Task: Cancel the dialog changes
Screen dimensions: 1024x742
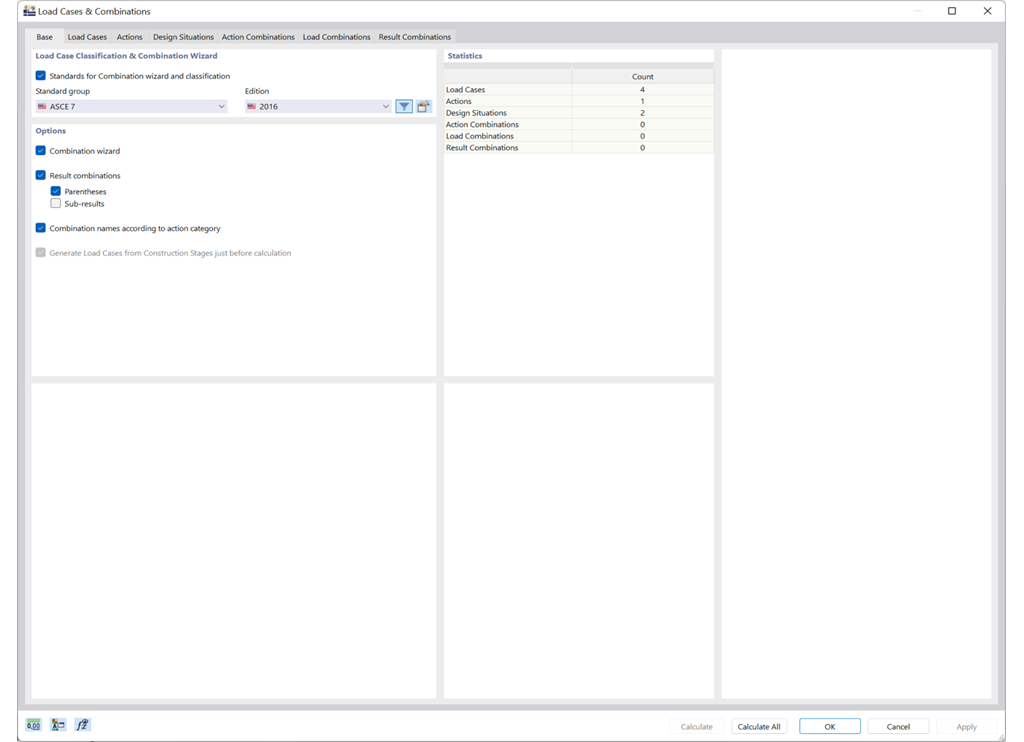Action: click(x=897, y=726)
